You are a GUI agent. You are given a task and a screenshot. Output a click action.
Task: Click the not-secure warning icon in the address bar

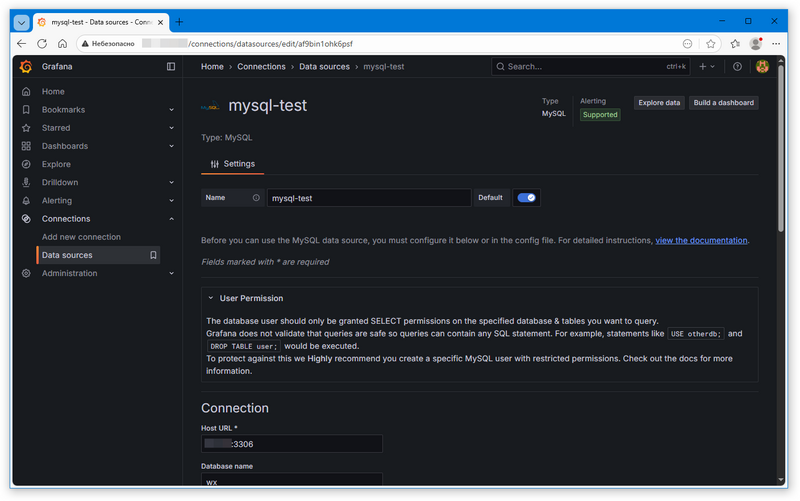coord(85,44)
